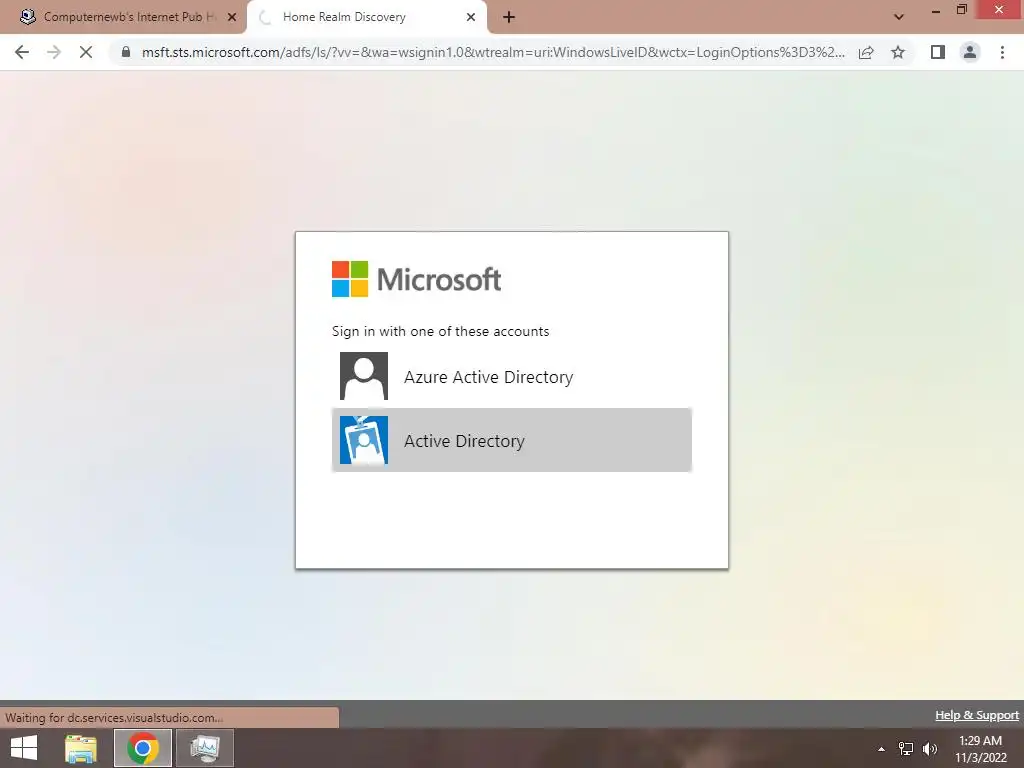The width and height of the screenshot is (1024, 768).
Task: Close the Home Realm Discovery tab
Action: click(x=470, y=18)
